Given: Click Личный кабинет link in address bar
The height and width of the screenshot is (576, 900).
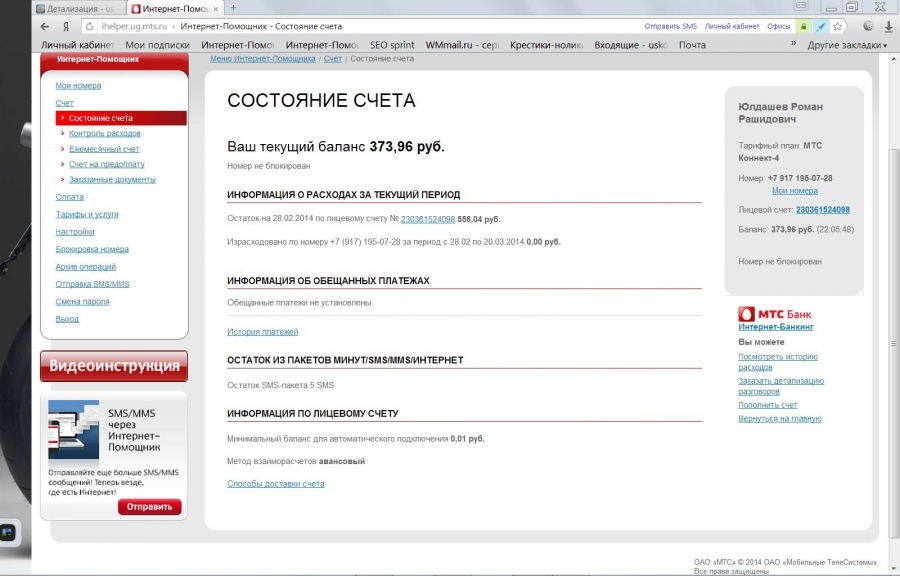Looking at the screenshot, I should (732, 26).
